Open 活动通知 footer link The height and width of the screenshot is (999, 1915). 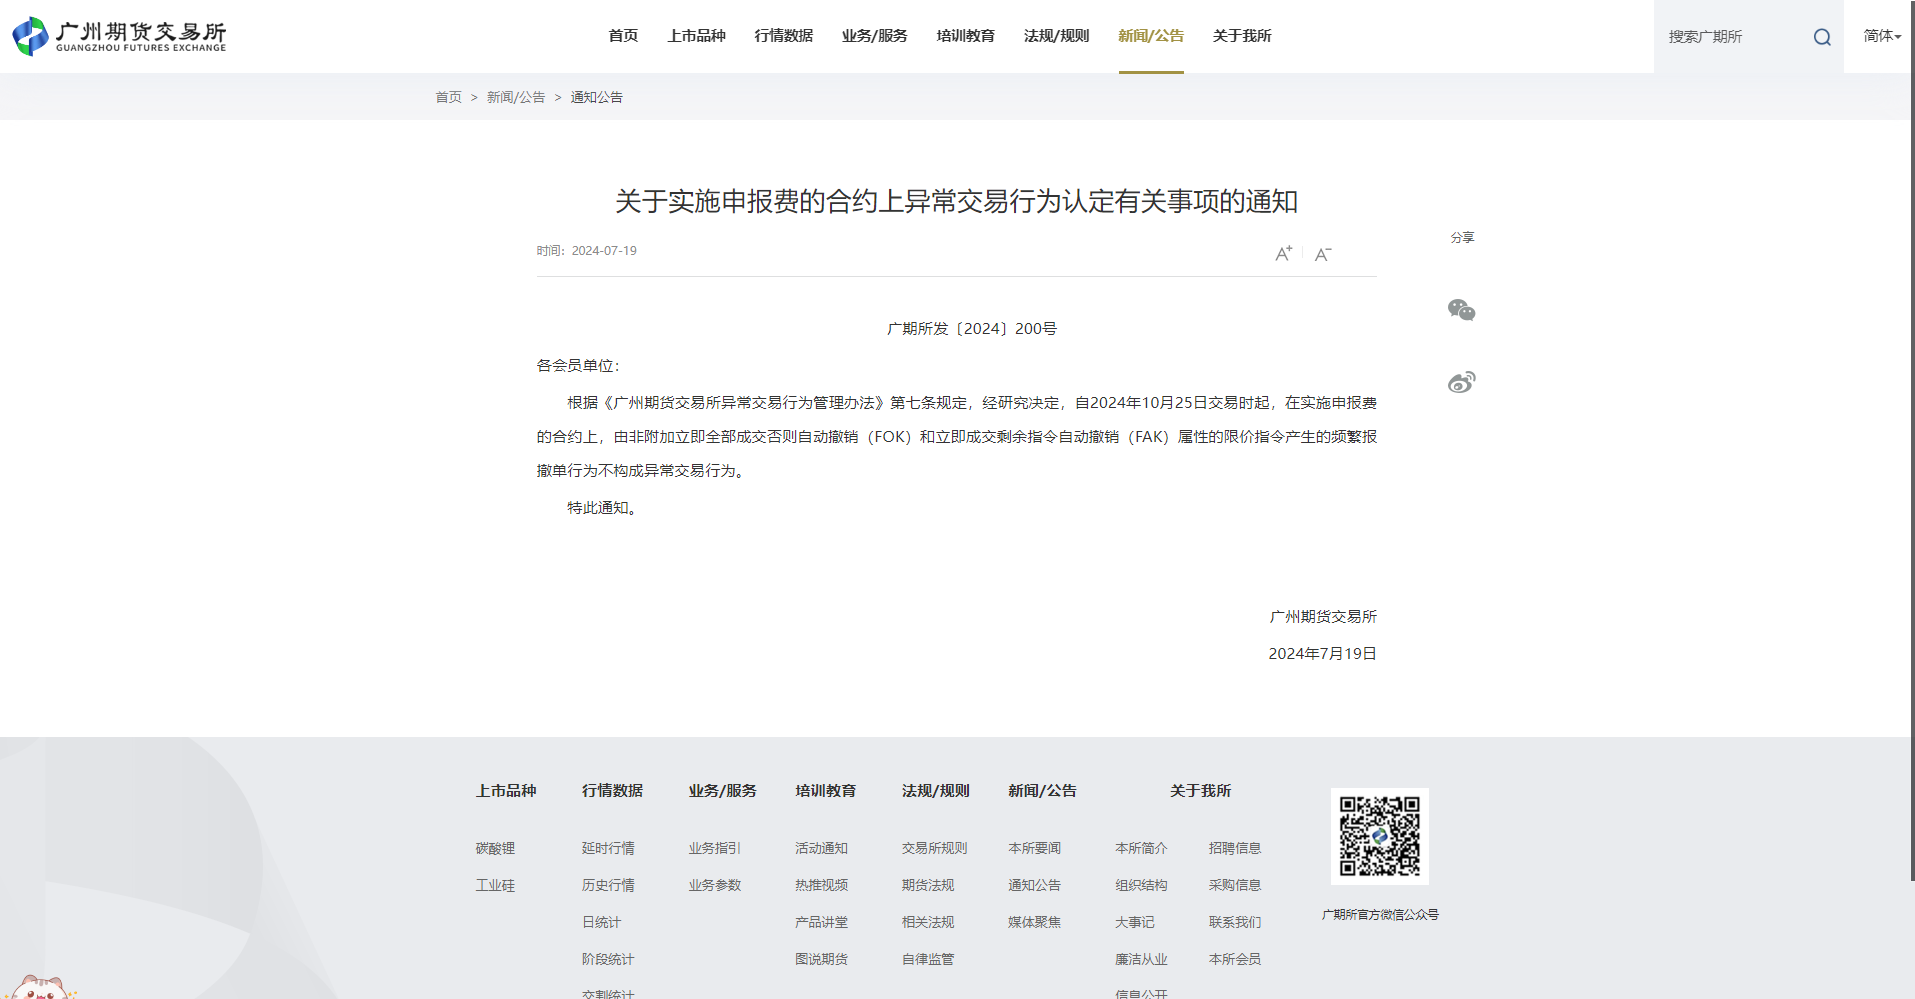(821, 848)
